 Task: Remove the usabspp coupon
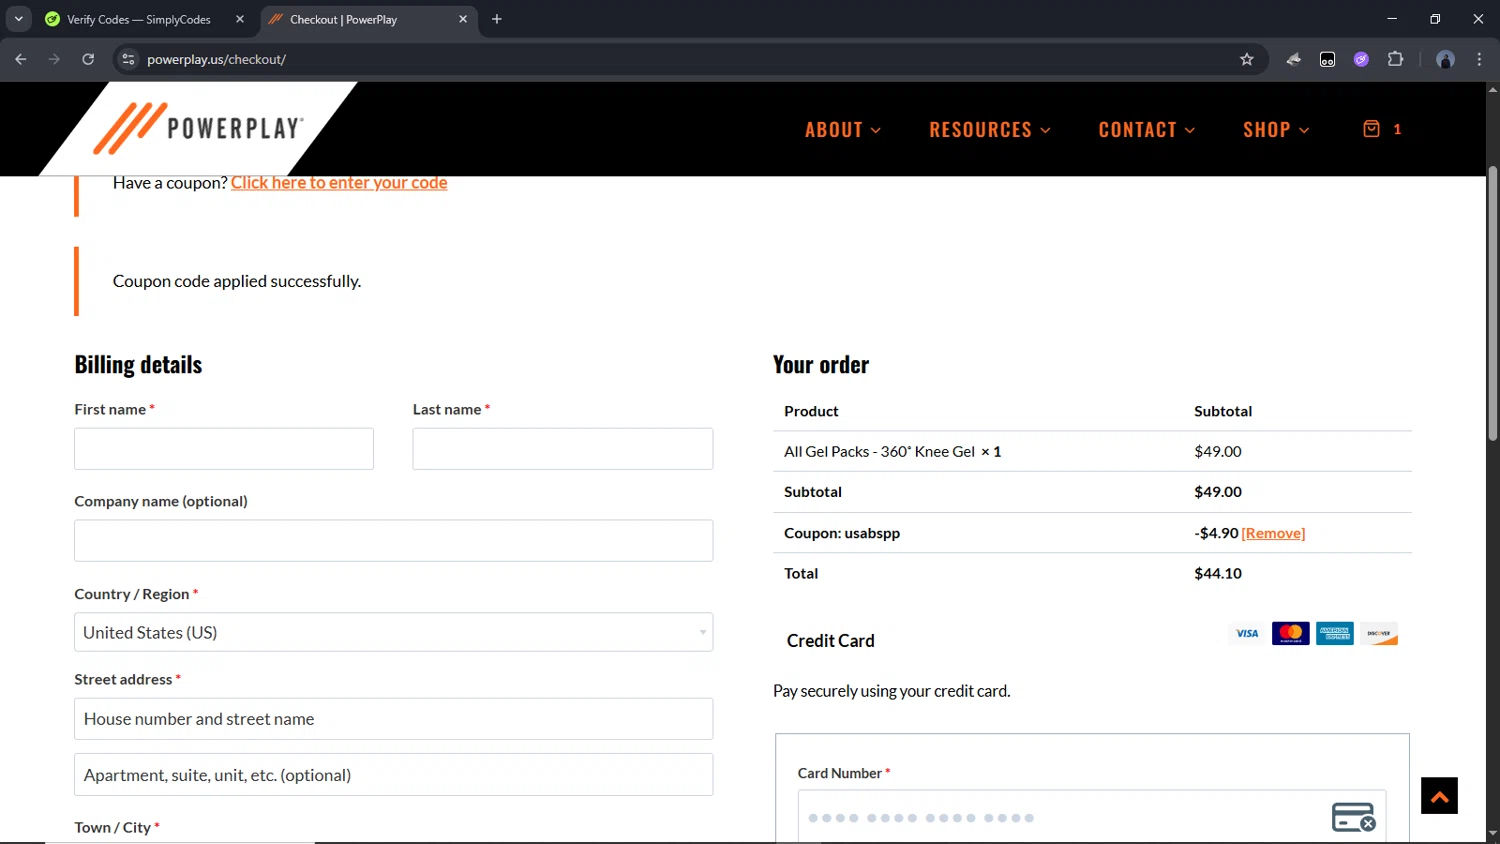(x=1273, y=533)
